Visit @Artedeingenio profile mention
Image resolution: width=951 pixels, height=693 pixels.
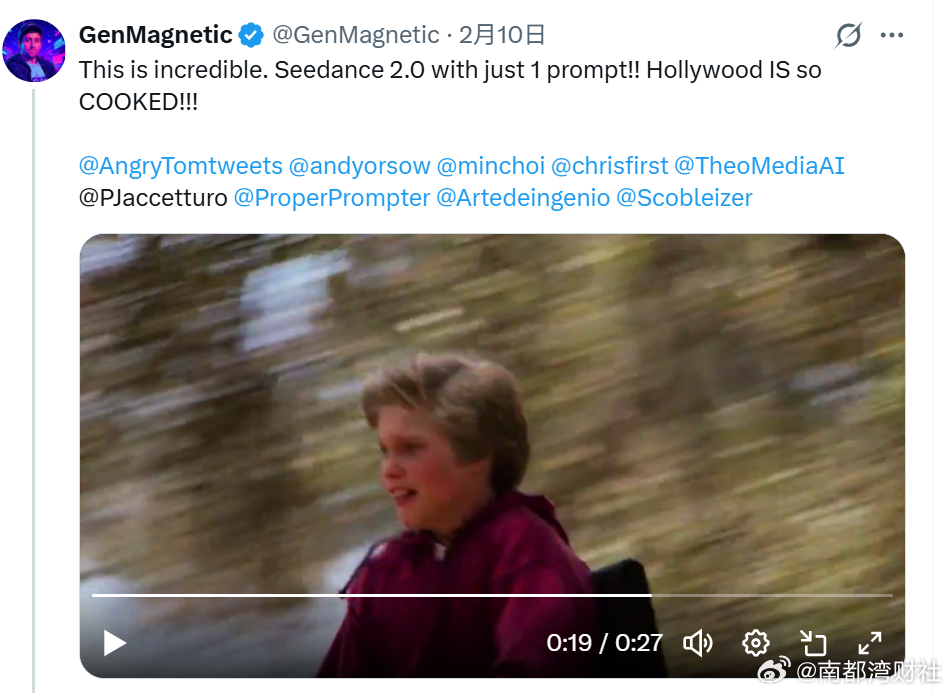(x=523, y=198)
